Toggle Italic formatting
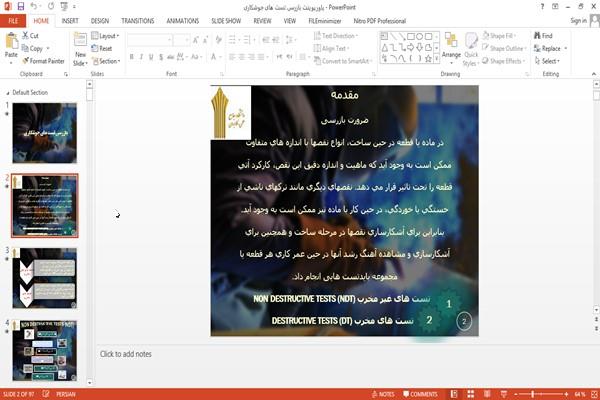600x400 pixels. coord(141,57)
